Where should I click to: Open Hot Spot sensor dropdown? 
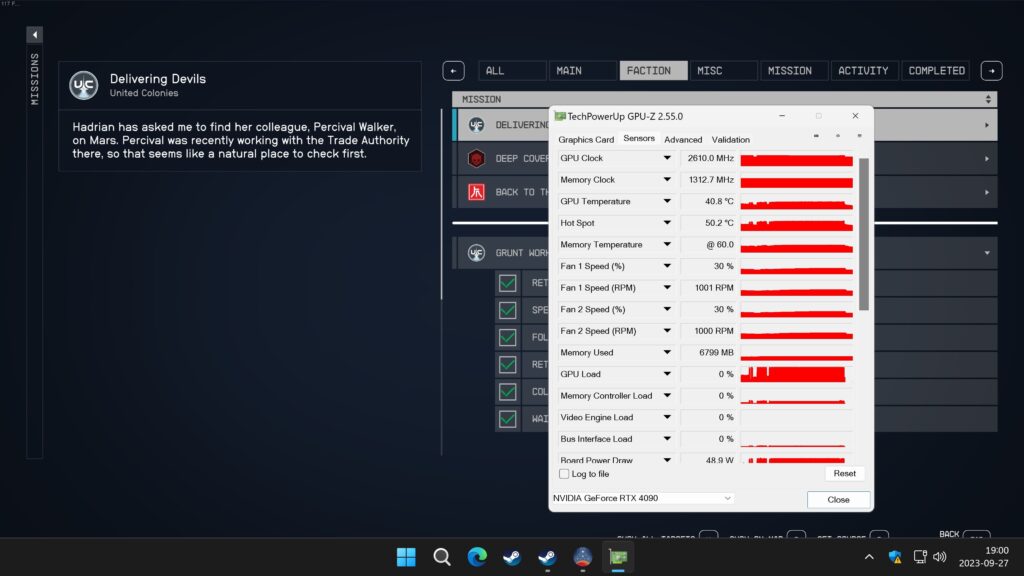(x=667, y=223)
